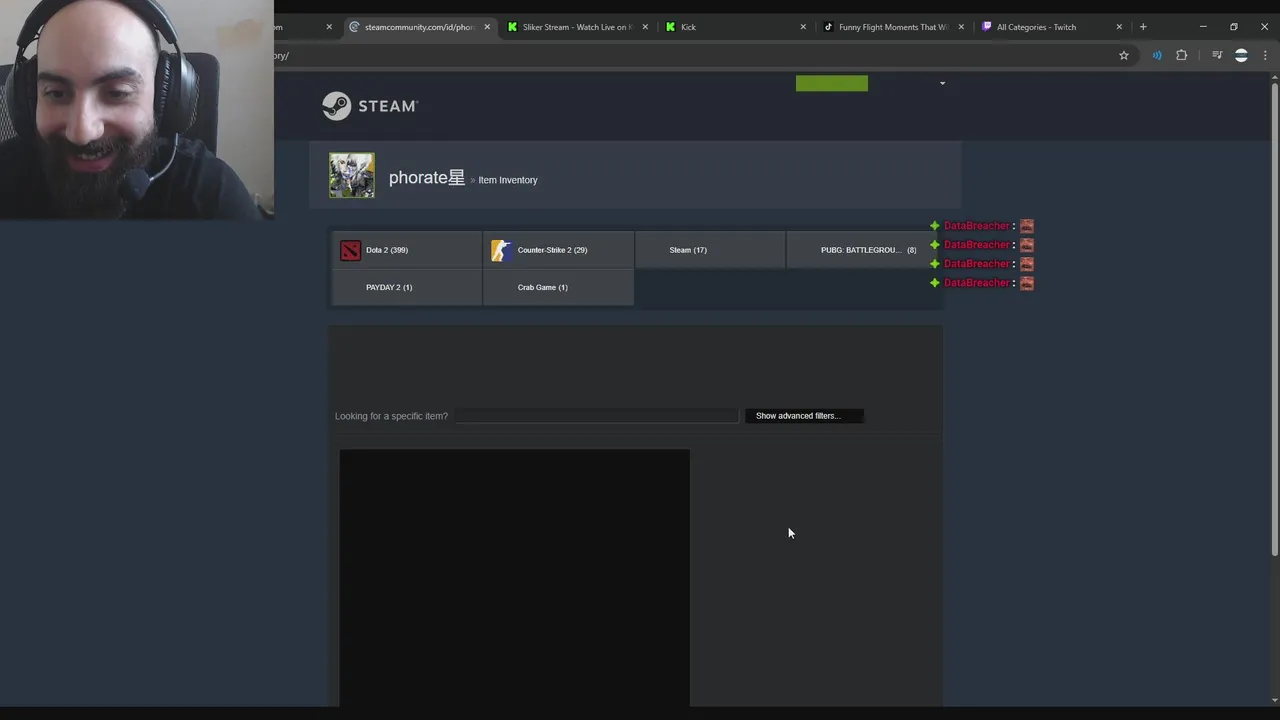This screenshot has height=720, width=1280.
Task: Click the TikTok favicon on Funny Flight tab
Action: coord(828,27)
